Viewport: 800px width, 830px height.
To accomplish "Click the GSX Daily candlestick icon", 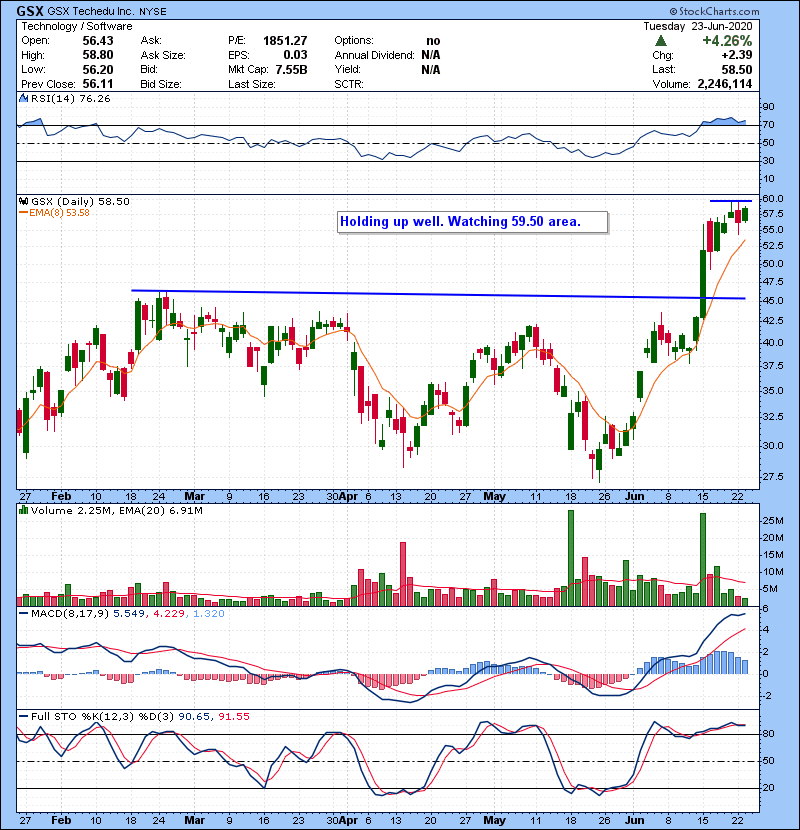I will click(23, 201).
